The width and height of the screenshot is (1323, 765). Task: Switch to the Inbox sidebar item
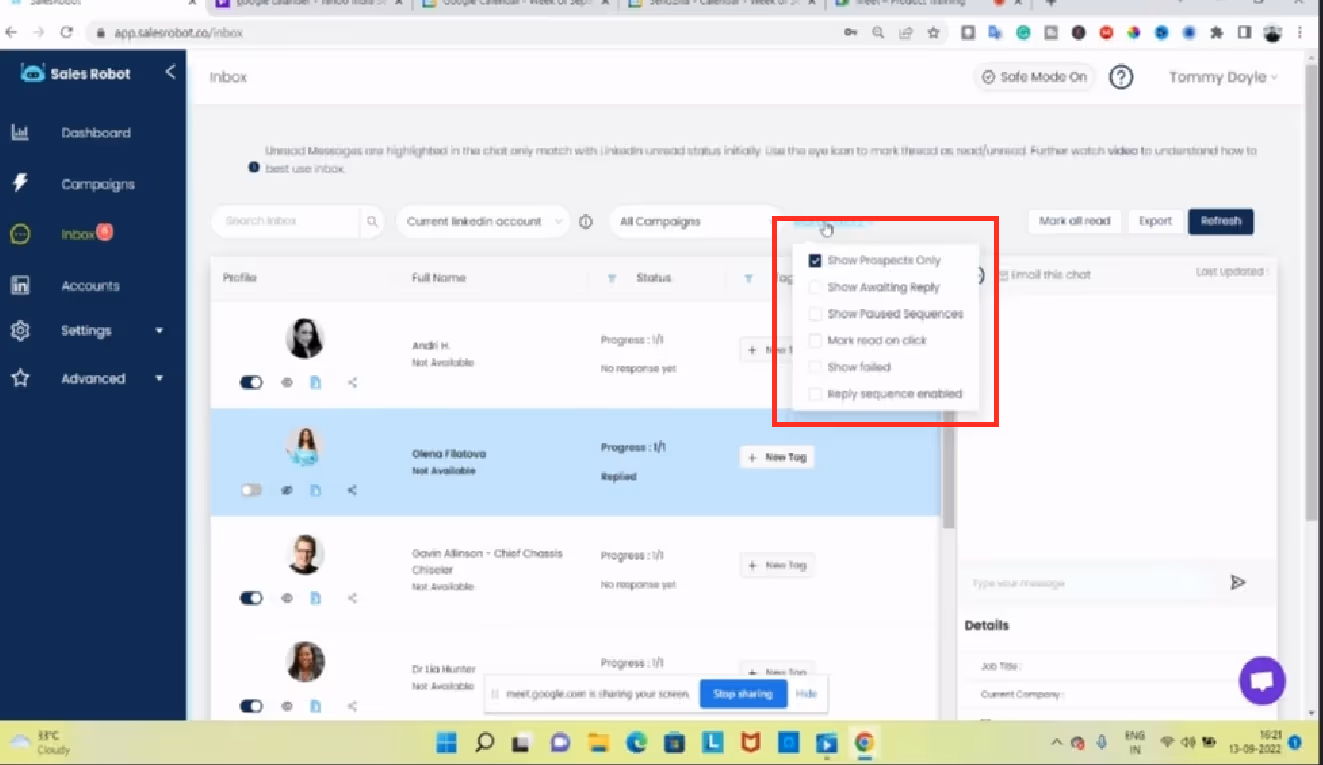[x=79, y=233]
